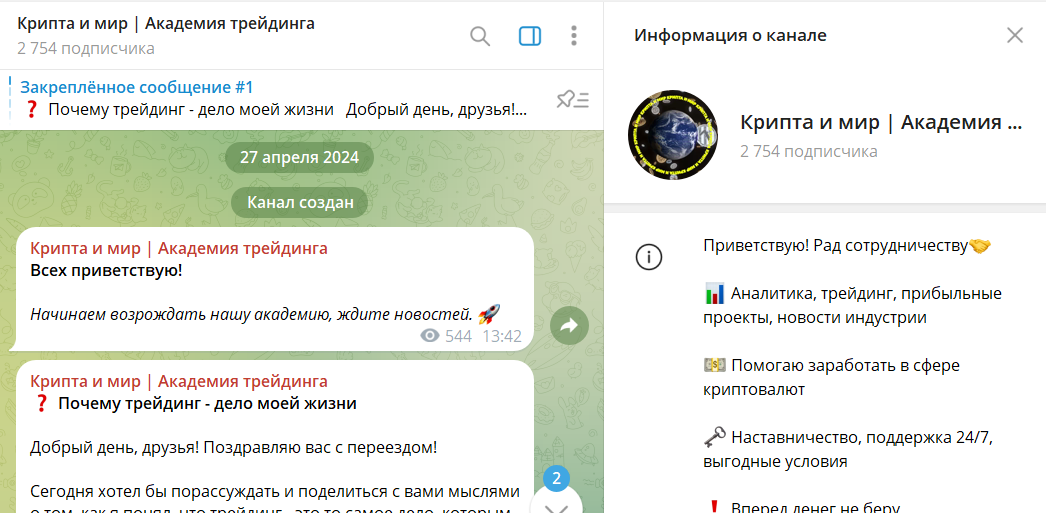The width and height of the screenshot is (1046, 513).
Task: Click the italic 'Начинаем возрождать нашу академию' text
Action: (x=251, y=314)
